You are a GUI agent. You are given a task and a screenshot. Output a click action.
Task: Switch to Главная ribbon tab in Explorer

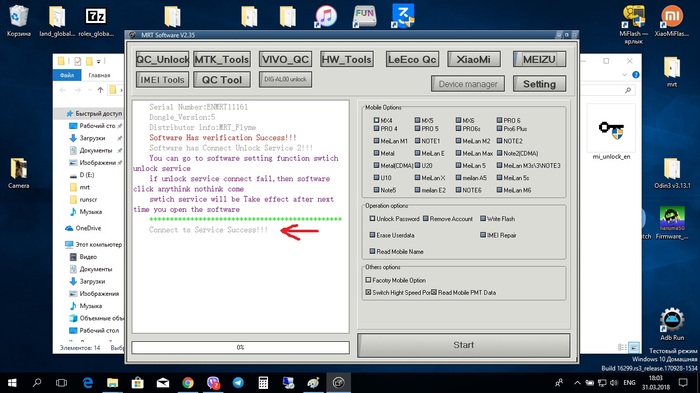point(99,75)
